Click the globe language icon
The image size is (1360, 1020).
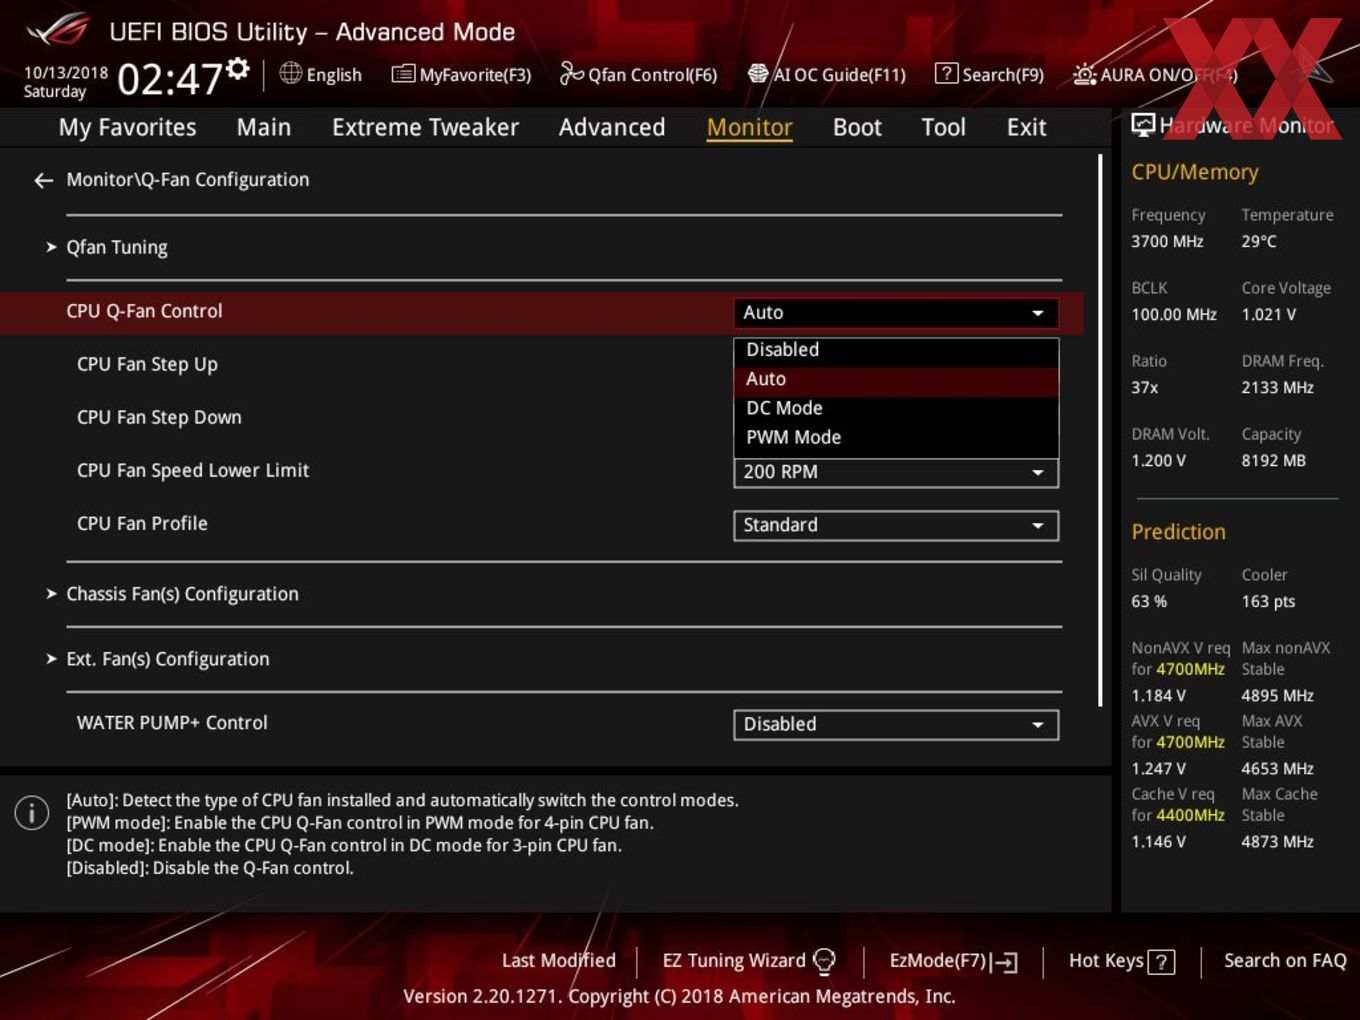point(290,73)
